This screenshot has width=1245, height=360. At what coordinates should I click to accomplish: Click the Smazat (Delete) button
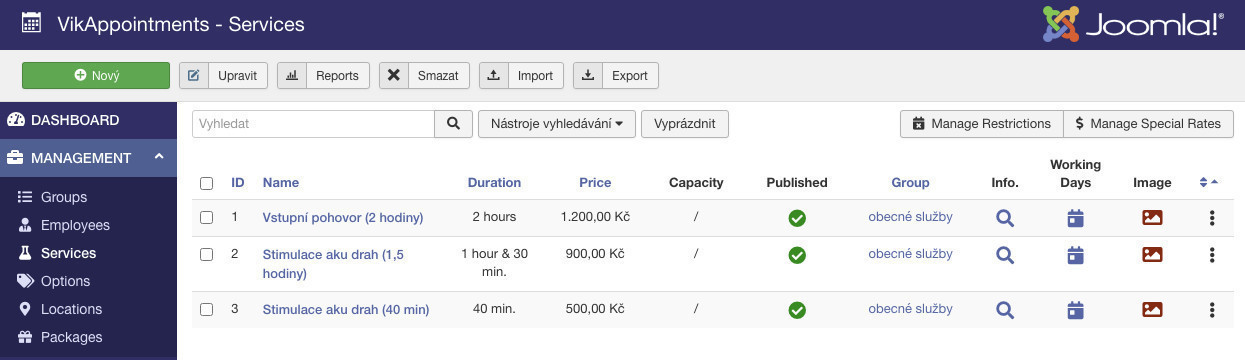click(424, 75)
